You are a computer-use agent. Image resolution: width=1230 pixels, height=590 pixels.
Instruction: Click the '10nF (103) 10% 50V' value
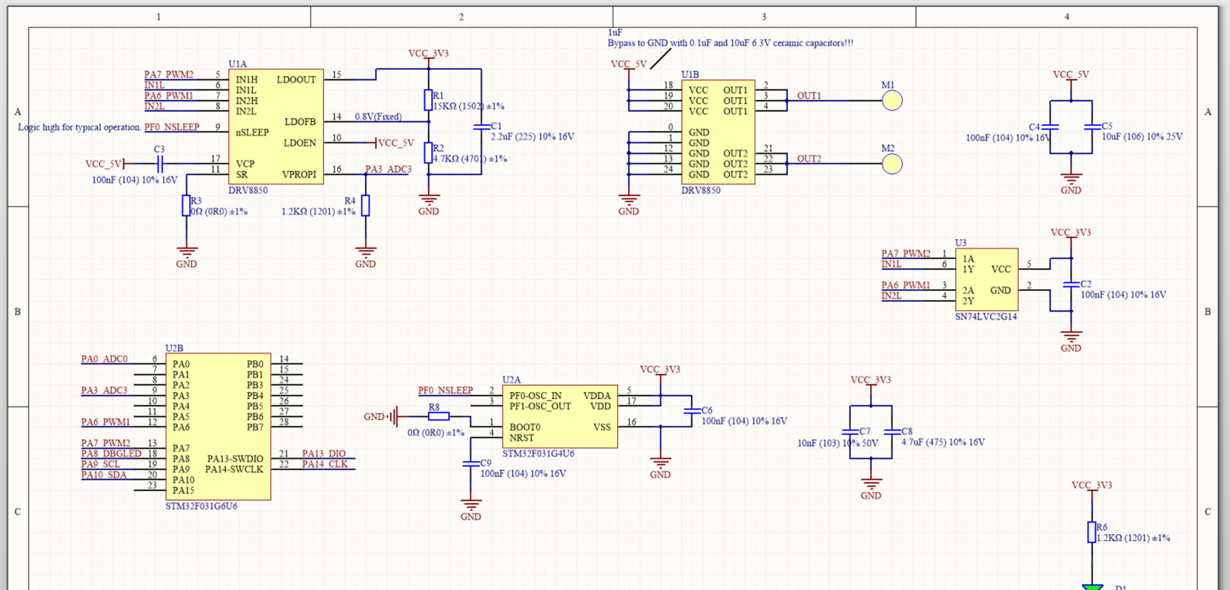(836, 441)
